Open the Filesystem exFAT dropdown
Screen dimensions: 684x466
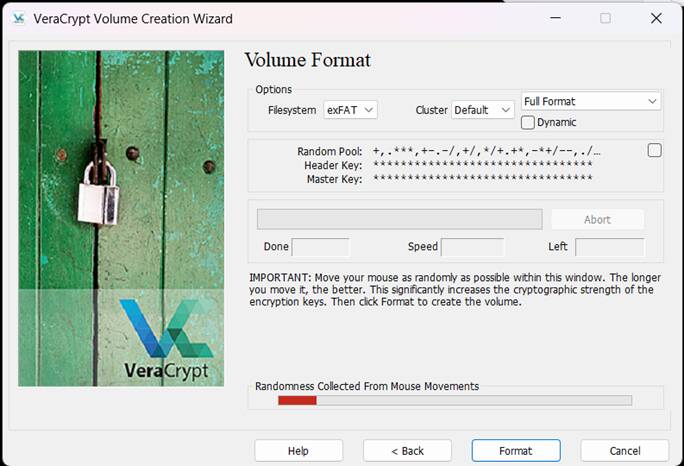click(x=350, y=110)
